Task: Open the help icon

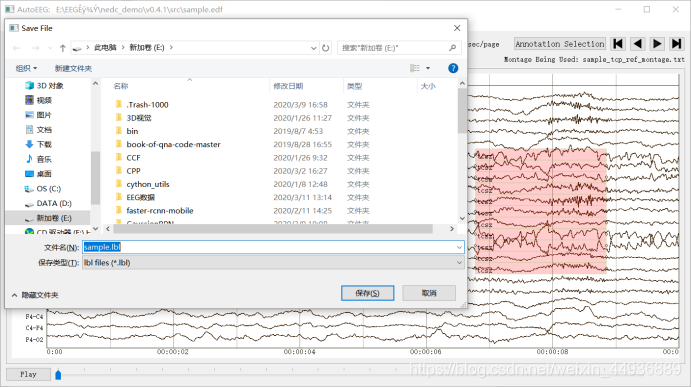Action: tap(453, 68)
